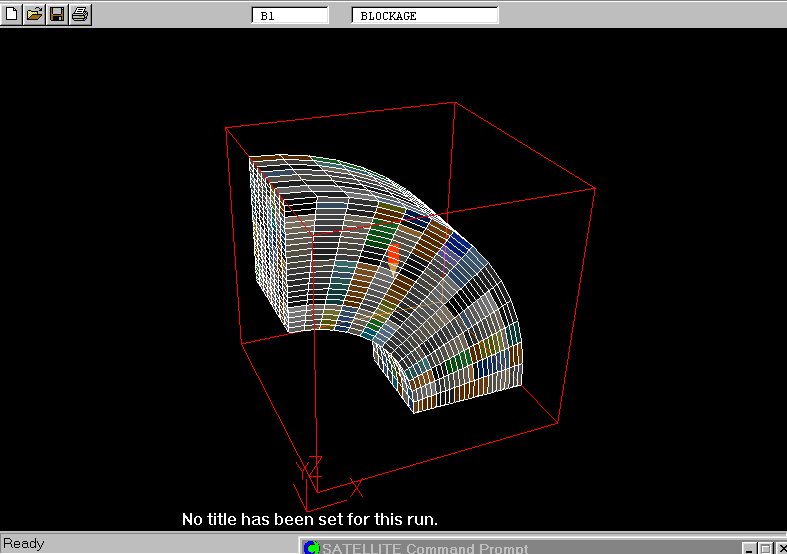This screenshot has height=554, width=787.
Task: Select the BLOCKAGE type field
Action: coord(424,16)
